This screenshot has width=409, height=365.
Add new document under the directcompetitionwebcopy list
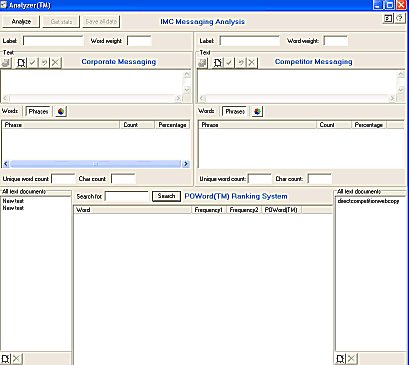click(x=340, y=359)
